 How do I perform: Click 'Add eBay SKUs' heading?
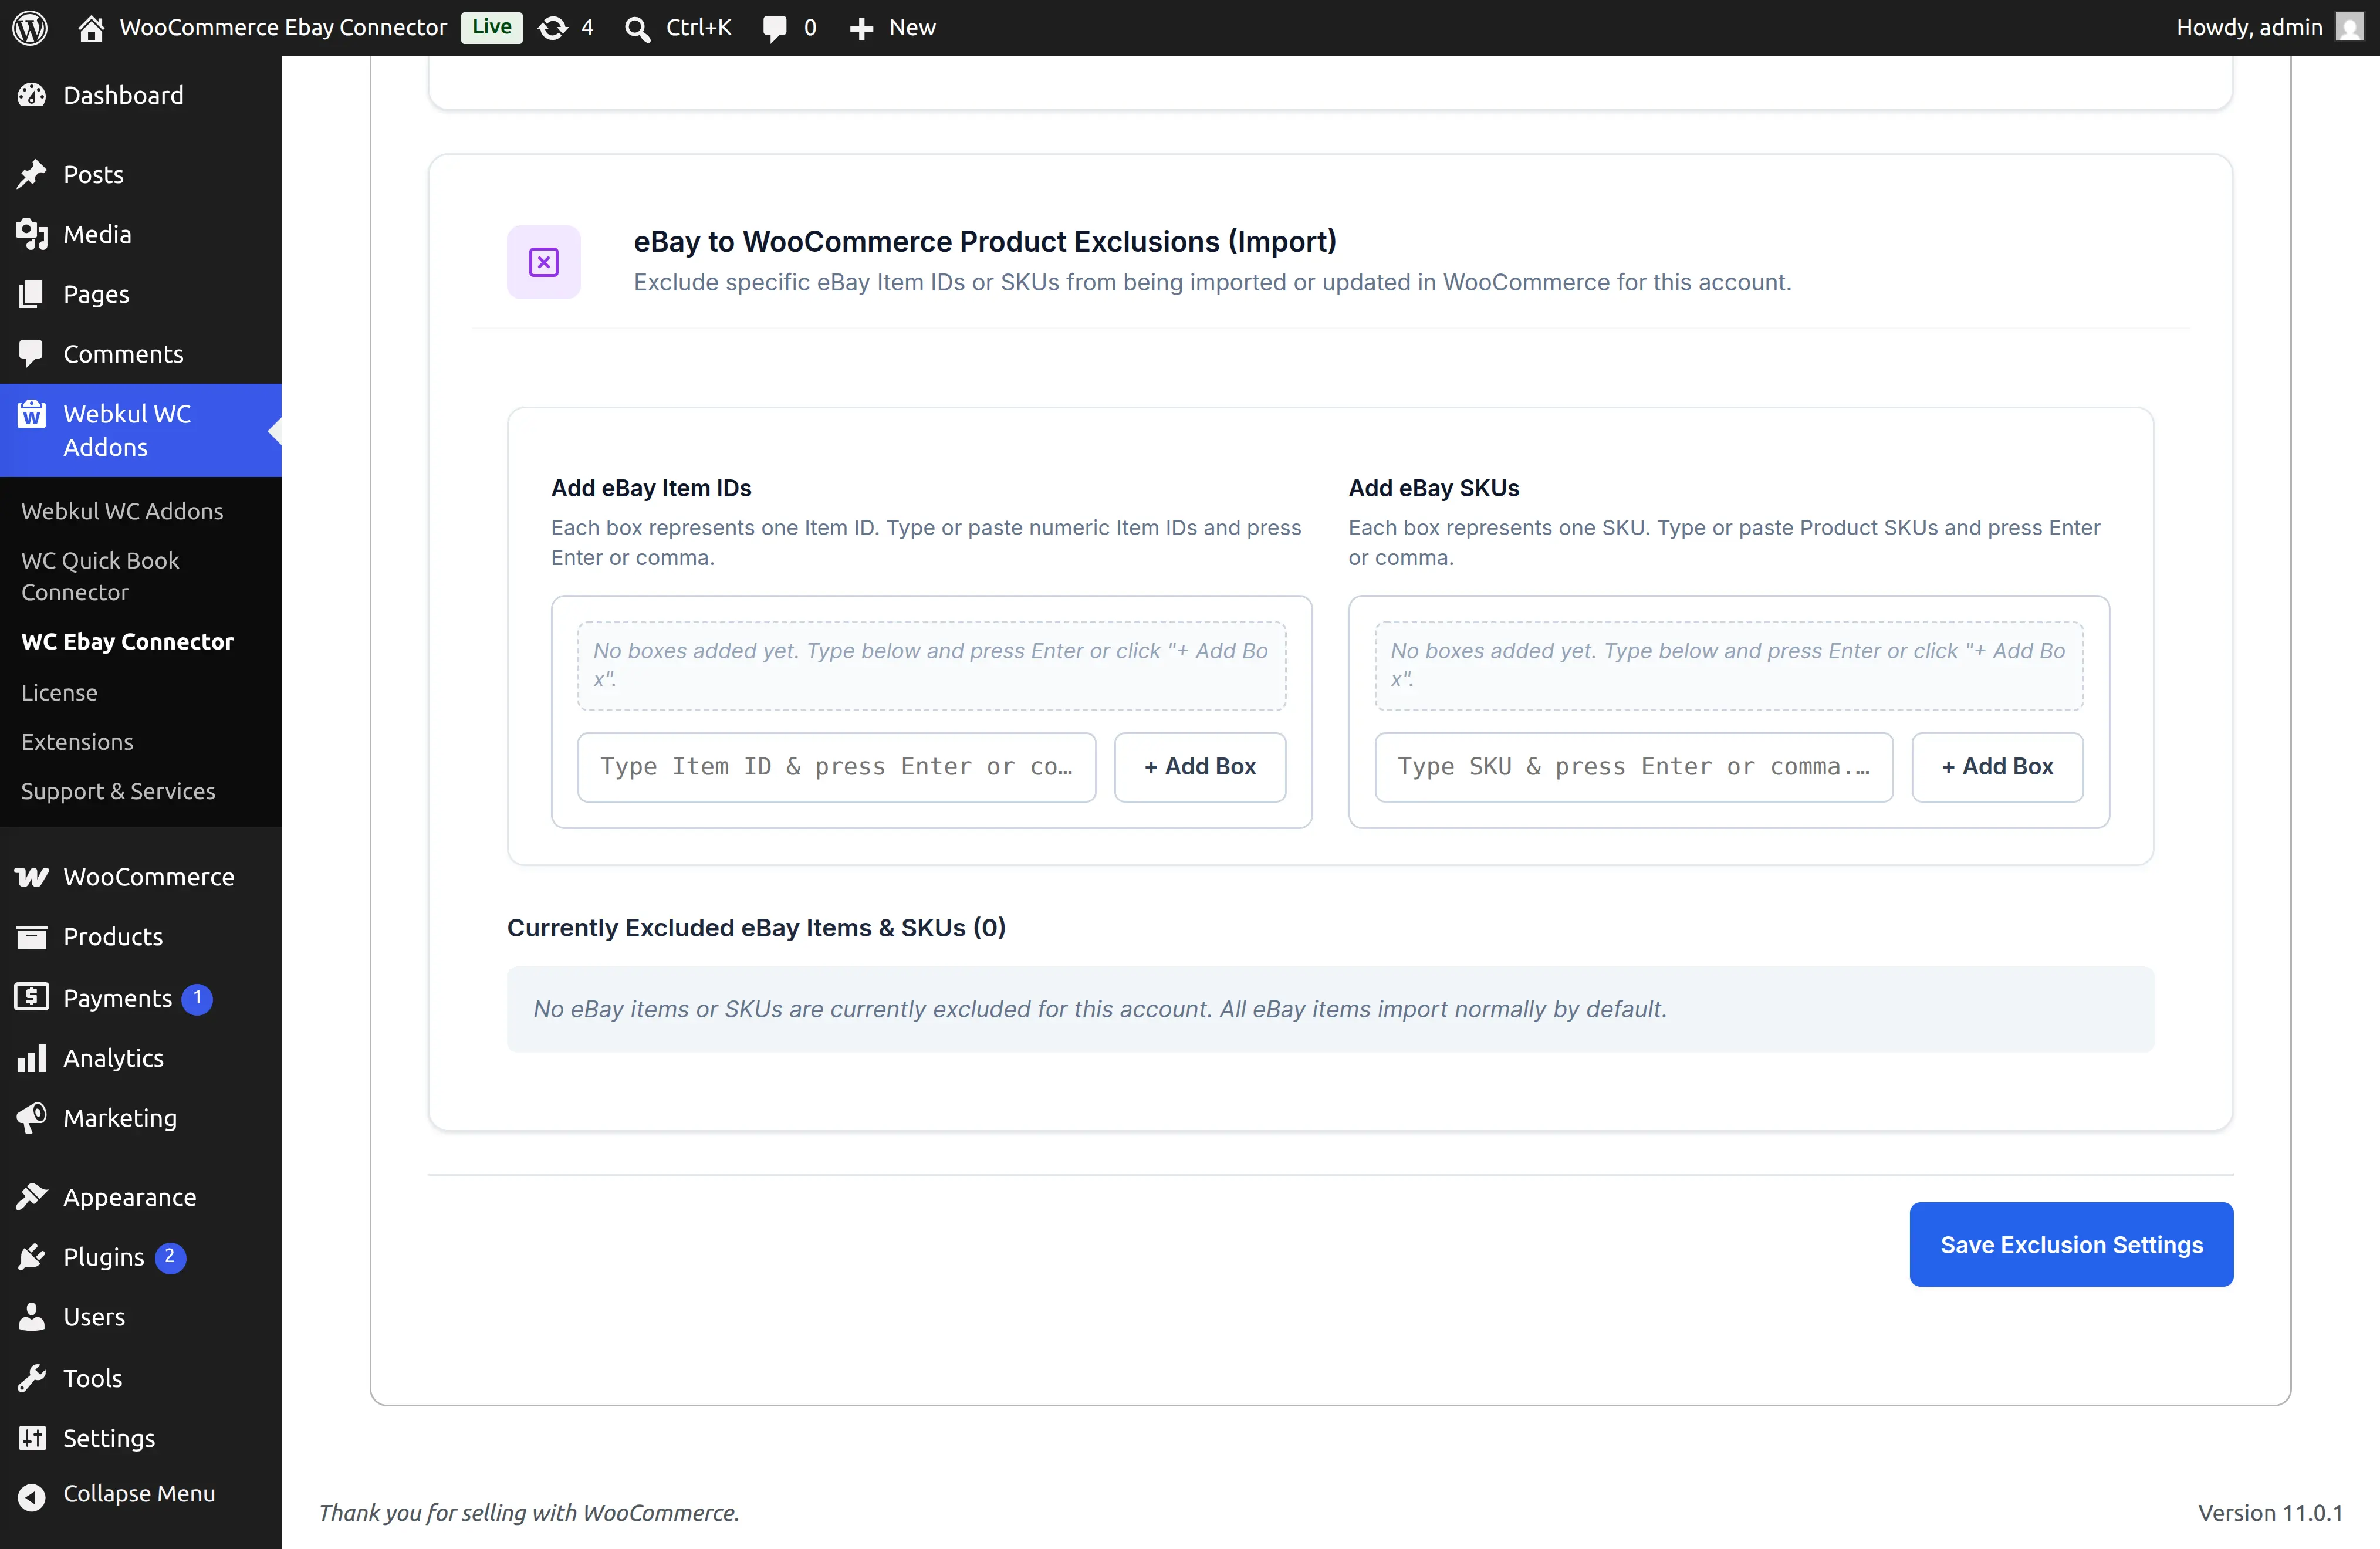[x=1433, y=488]
